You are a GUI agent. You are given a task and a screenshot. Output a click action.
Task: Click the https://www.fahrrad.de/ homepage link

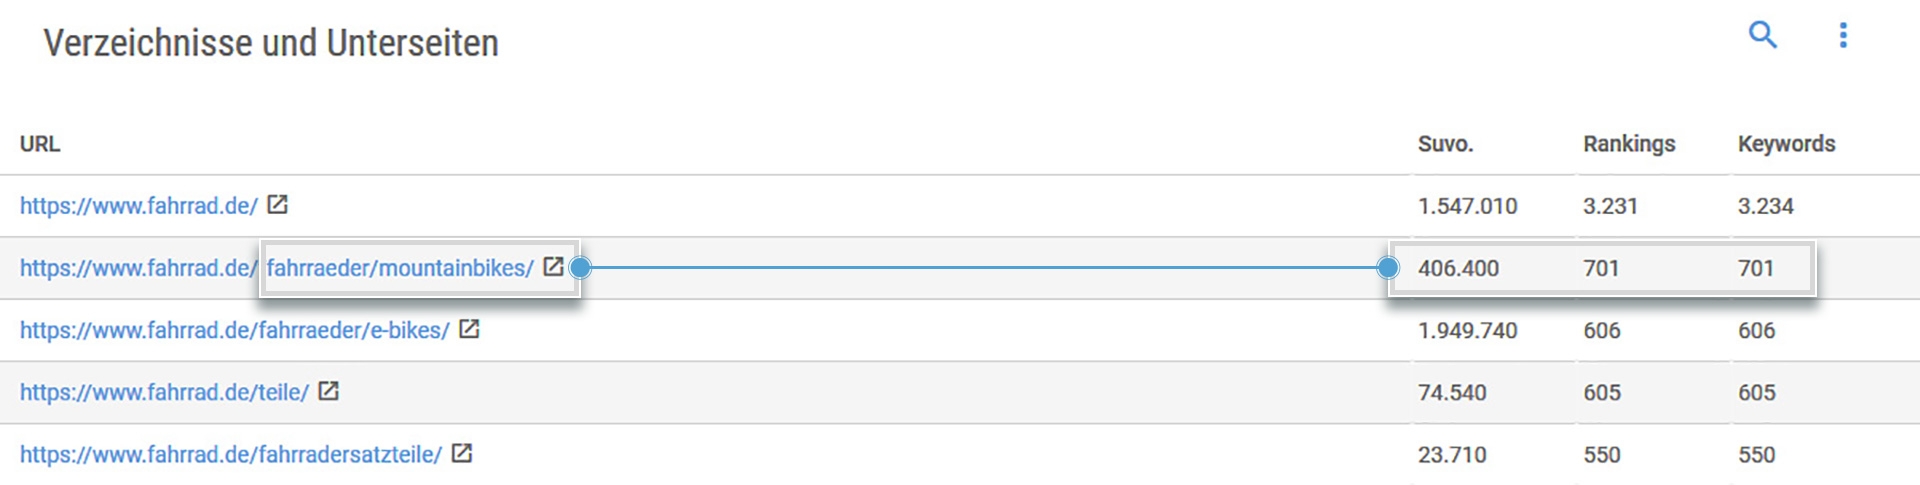click(138, 206)
